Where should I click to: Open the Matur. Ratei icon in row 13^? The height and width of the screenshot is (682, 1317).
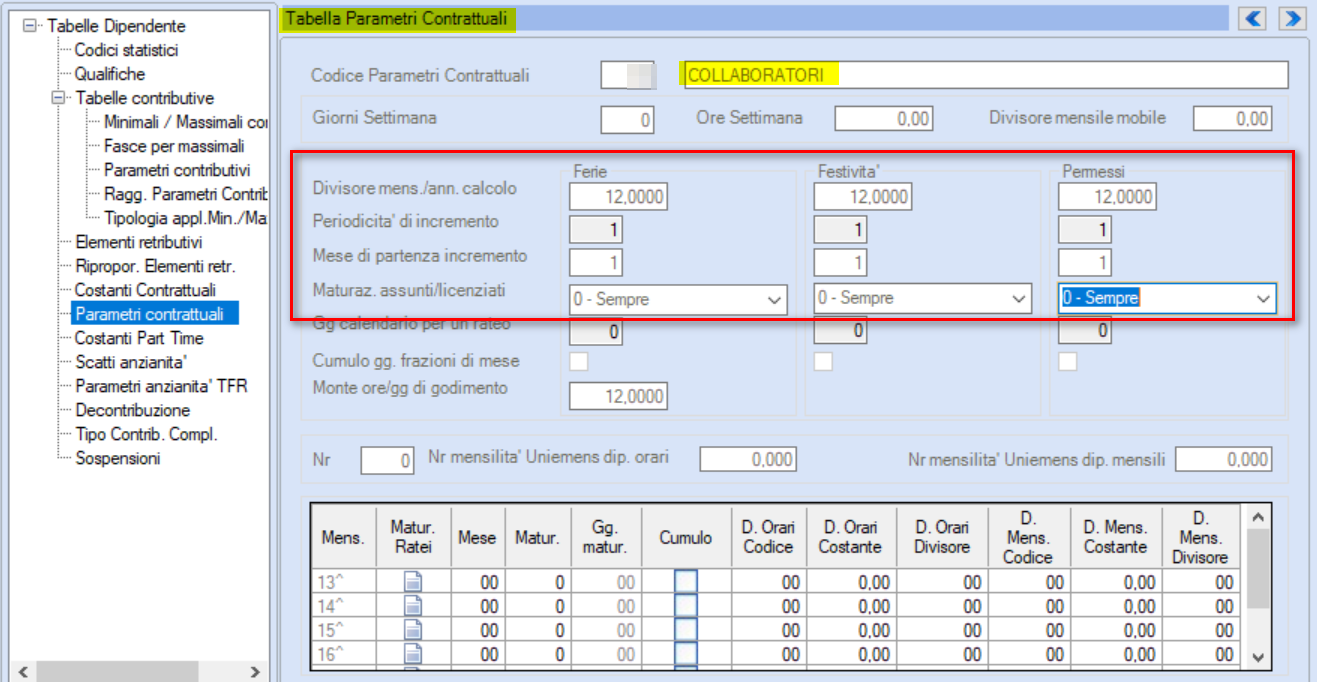point(414,582)
